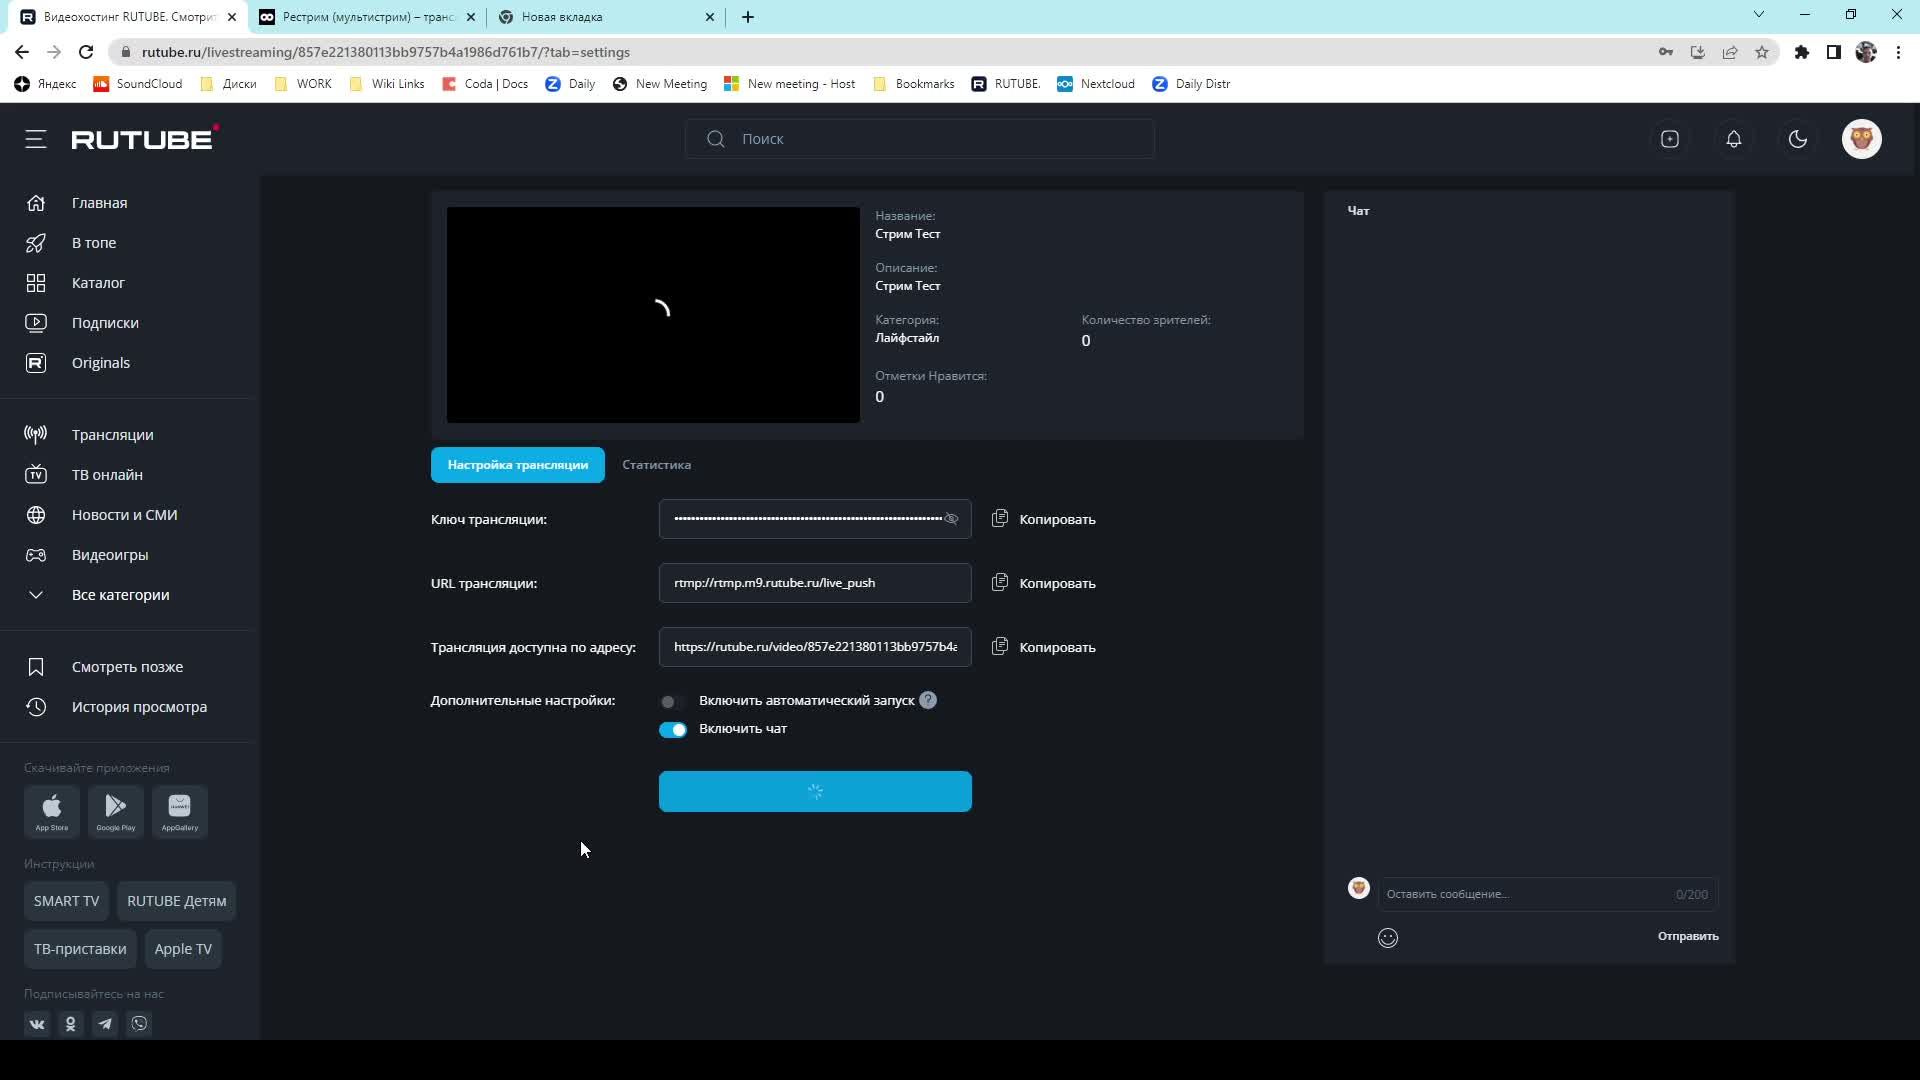Screen dimensions: 1920x1080
Task: Open Трансляции in the sidebar
Action: point(112,435)
